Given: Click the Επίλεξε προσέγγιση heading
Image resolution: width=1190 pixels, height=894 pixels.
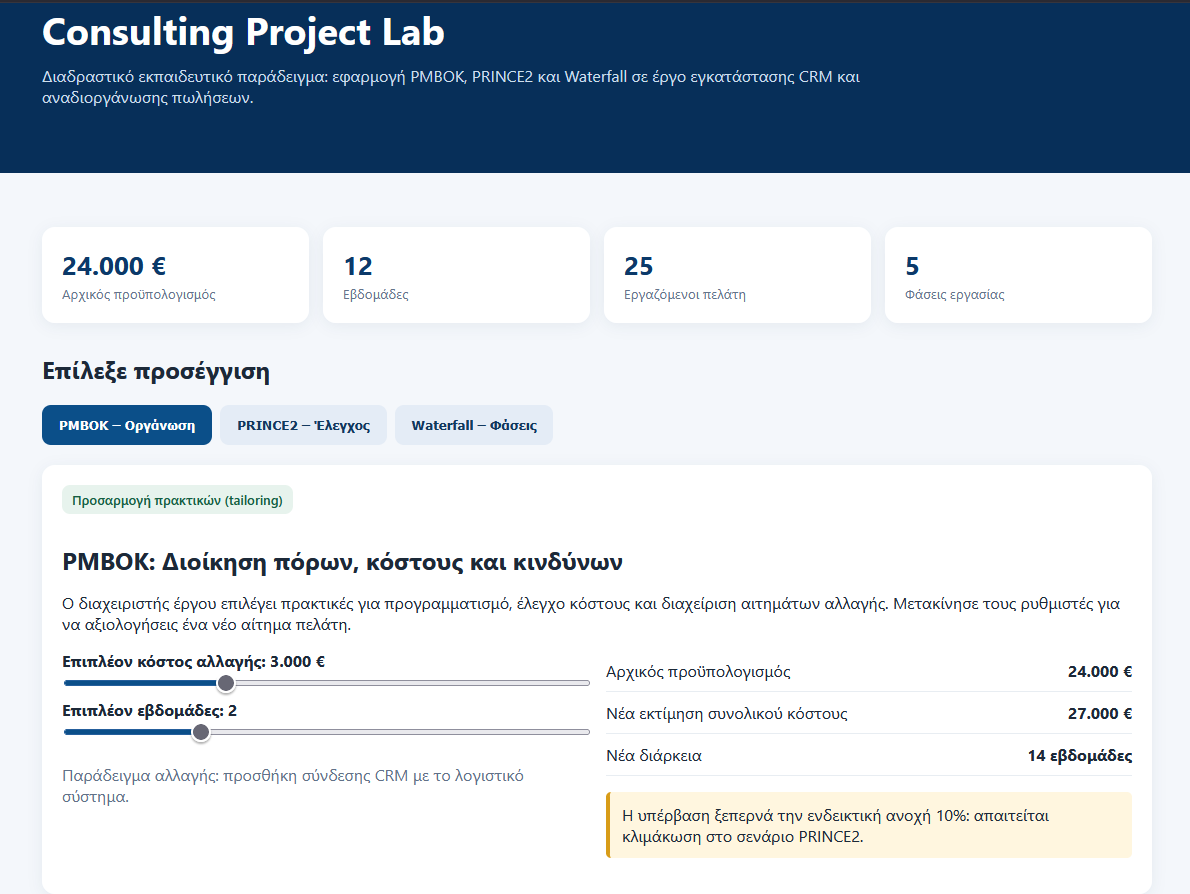Looking at the screenshot, I should [156, 371].
